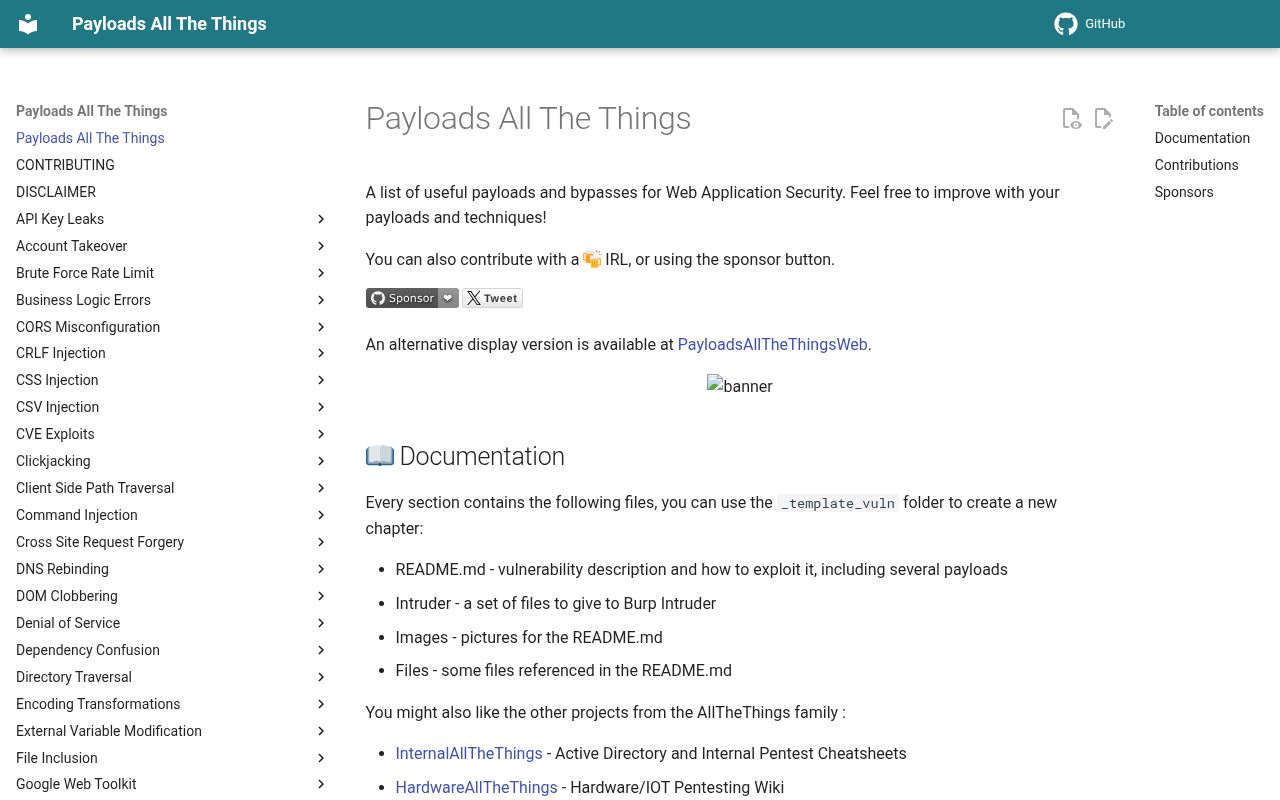
Task: Open API Key Leaks section label
Action: pos(60,219)
